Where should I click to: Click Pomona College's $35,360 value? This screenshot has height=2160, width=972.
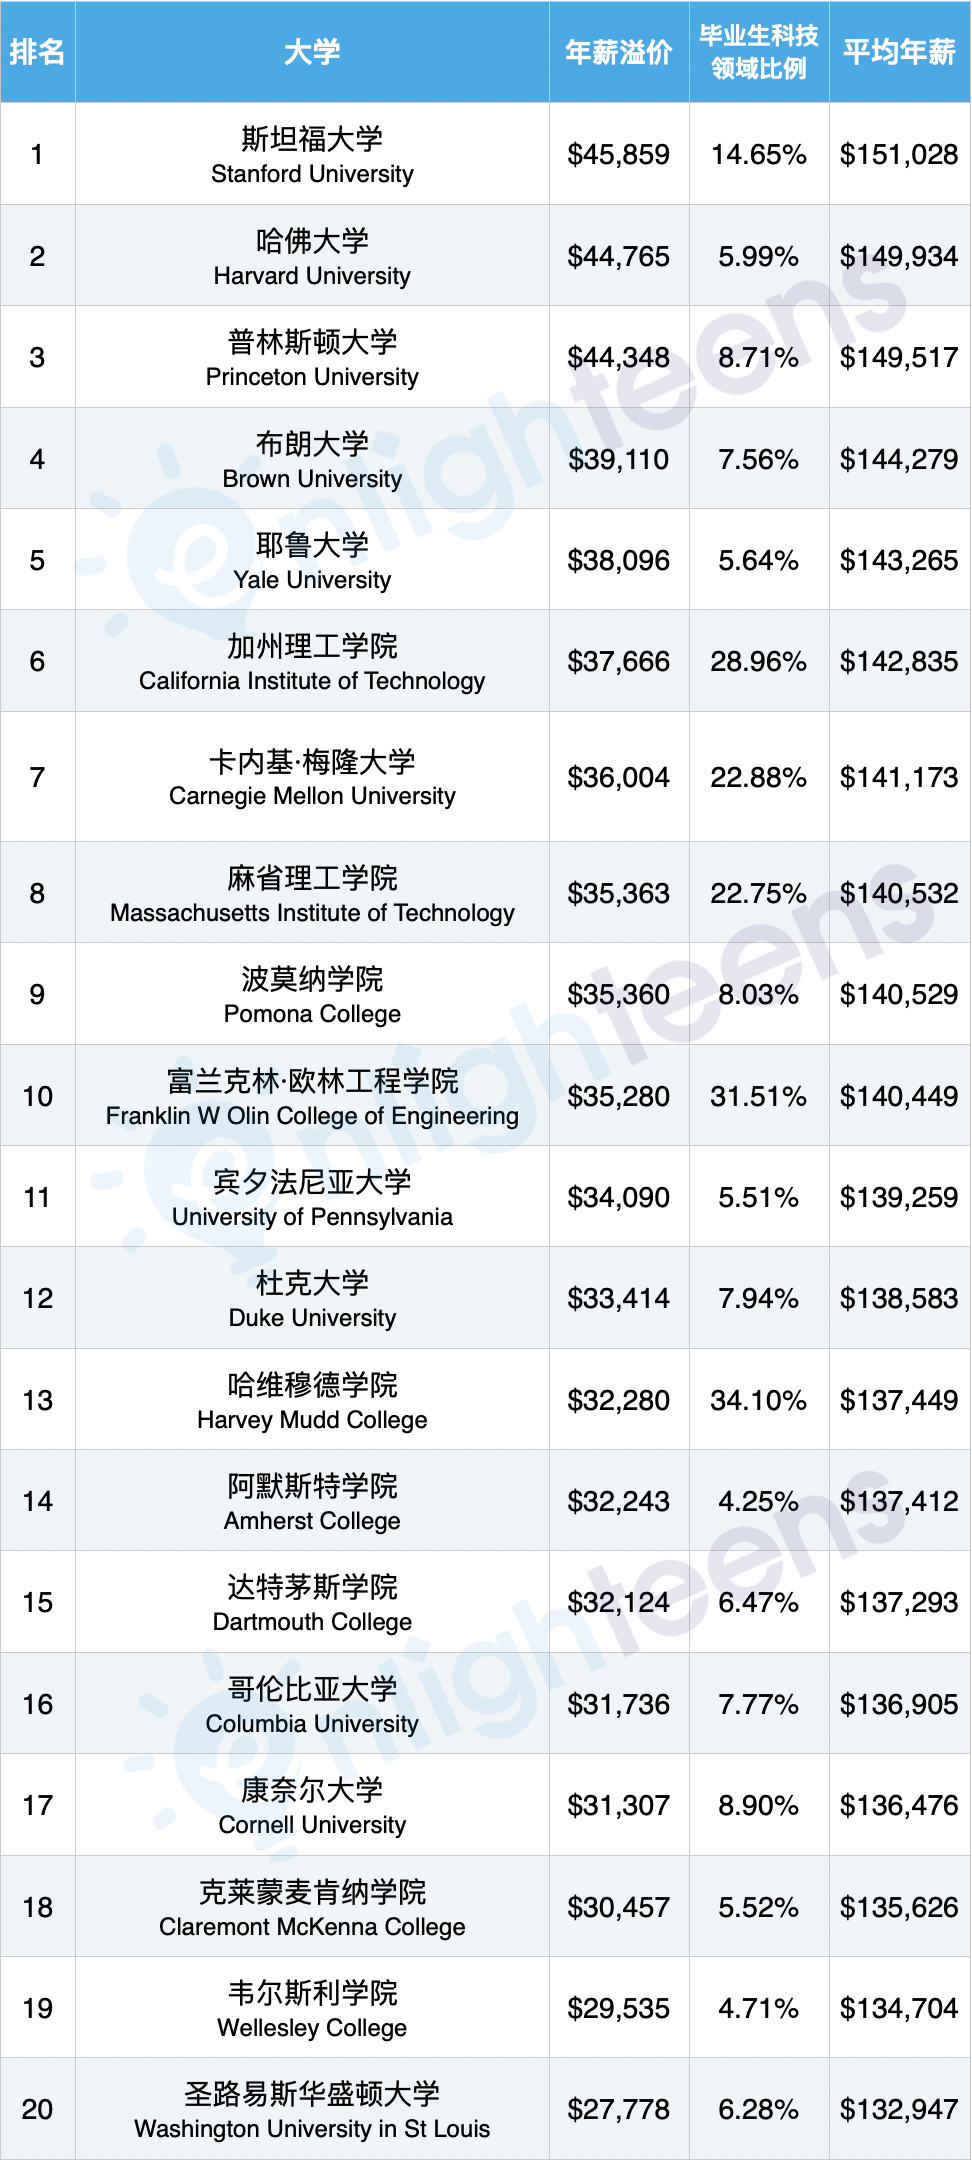coord(618,995)
